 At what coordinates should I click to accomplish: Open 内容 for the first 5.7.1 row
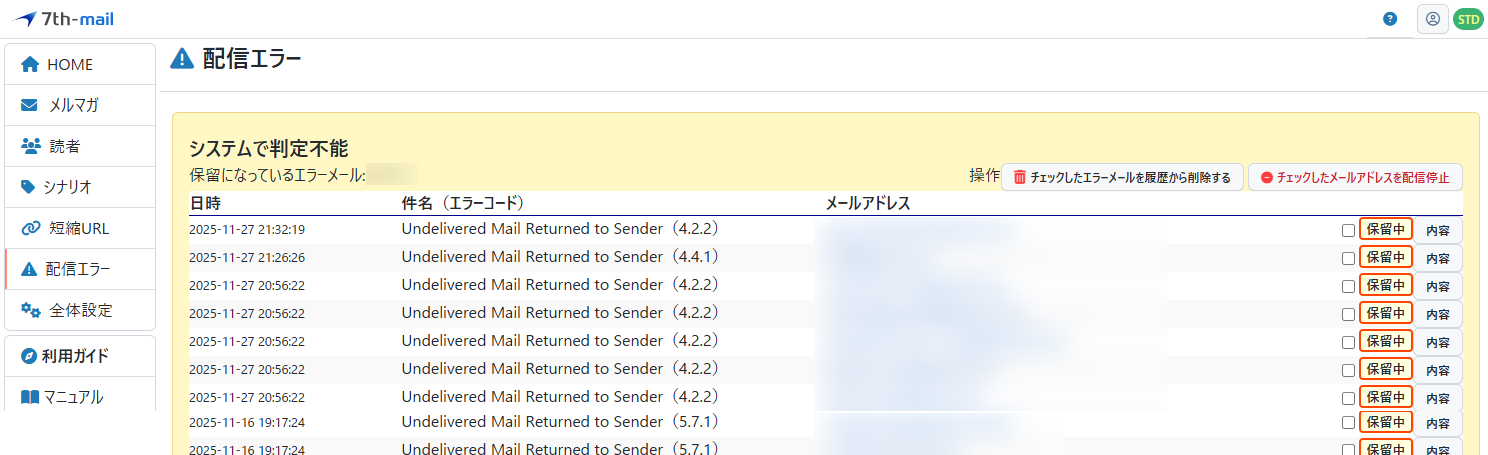coord(1438,423)
